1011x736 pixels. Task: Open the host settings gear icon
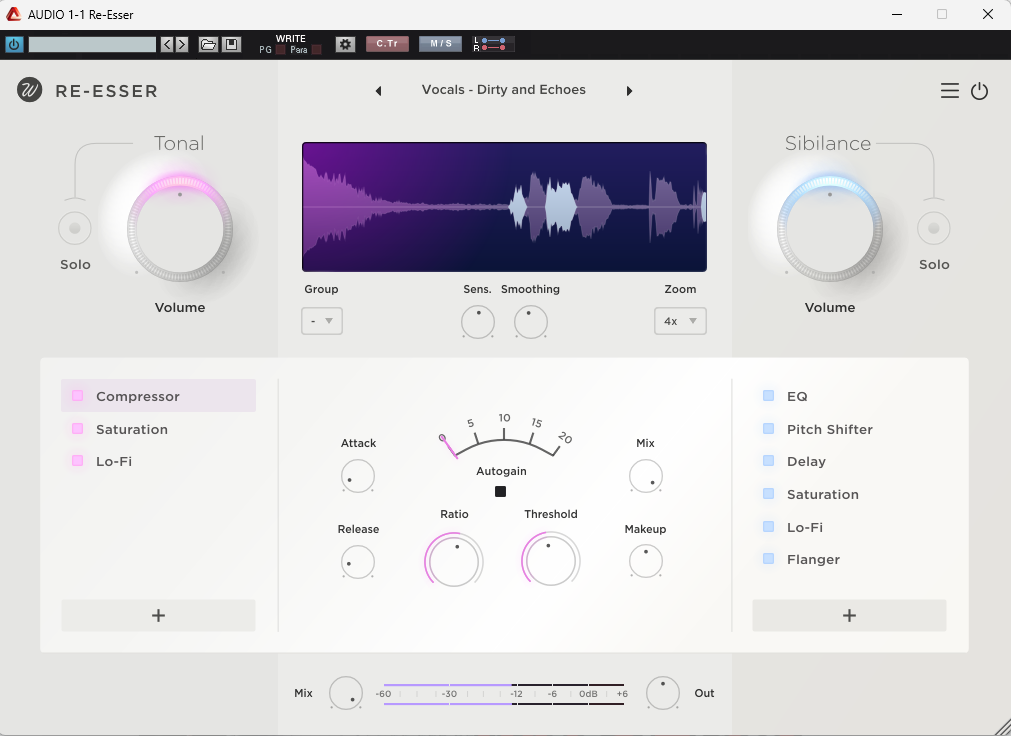345,44
